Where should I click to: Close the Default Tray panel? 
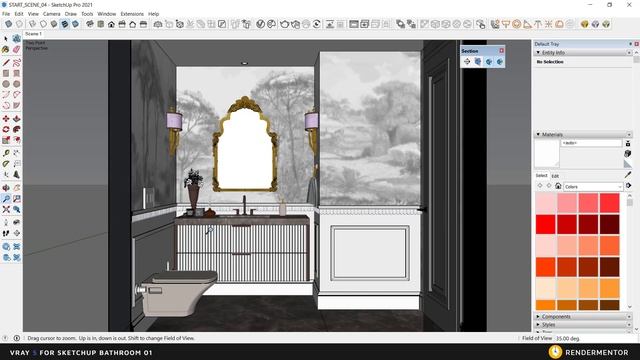pos(636,44)
